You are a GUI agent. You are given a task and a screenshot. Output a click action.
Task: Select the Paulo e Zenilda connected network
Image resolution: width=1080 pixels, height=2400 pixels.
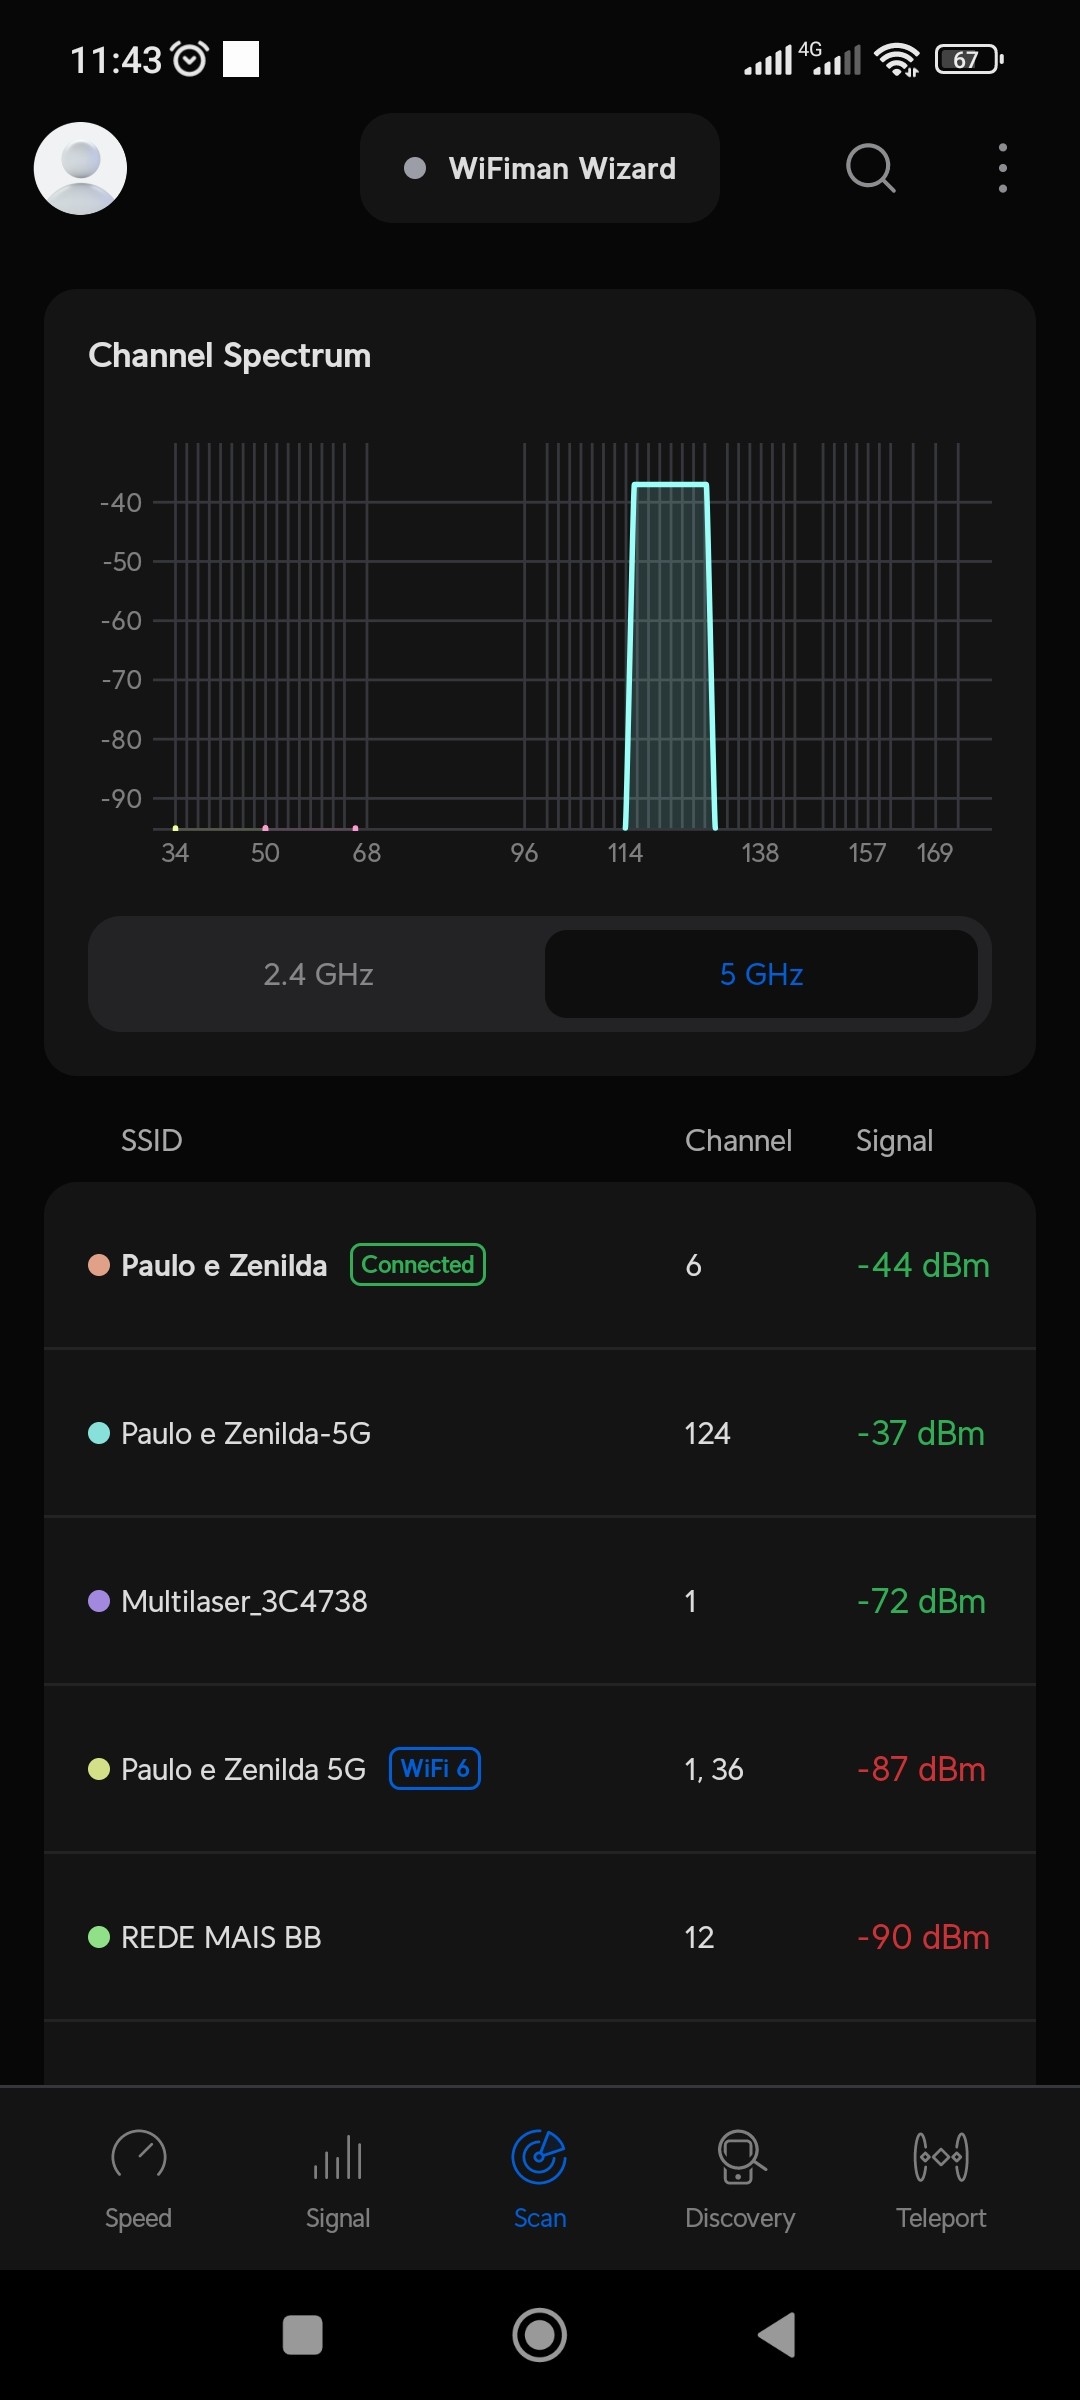click(x=224, y=1266)
